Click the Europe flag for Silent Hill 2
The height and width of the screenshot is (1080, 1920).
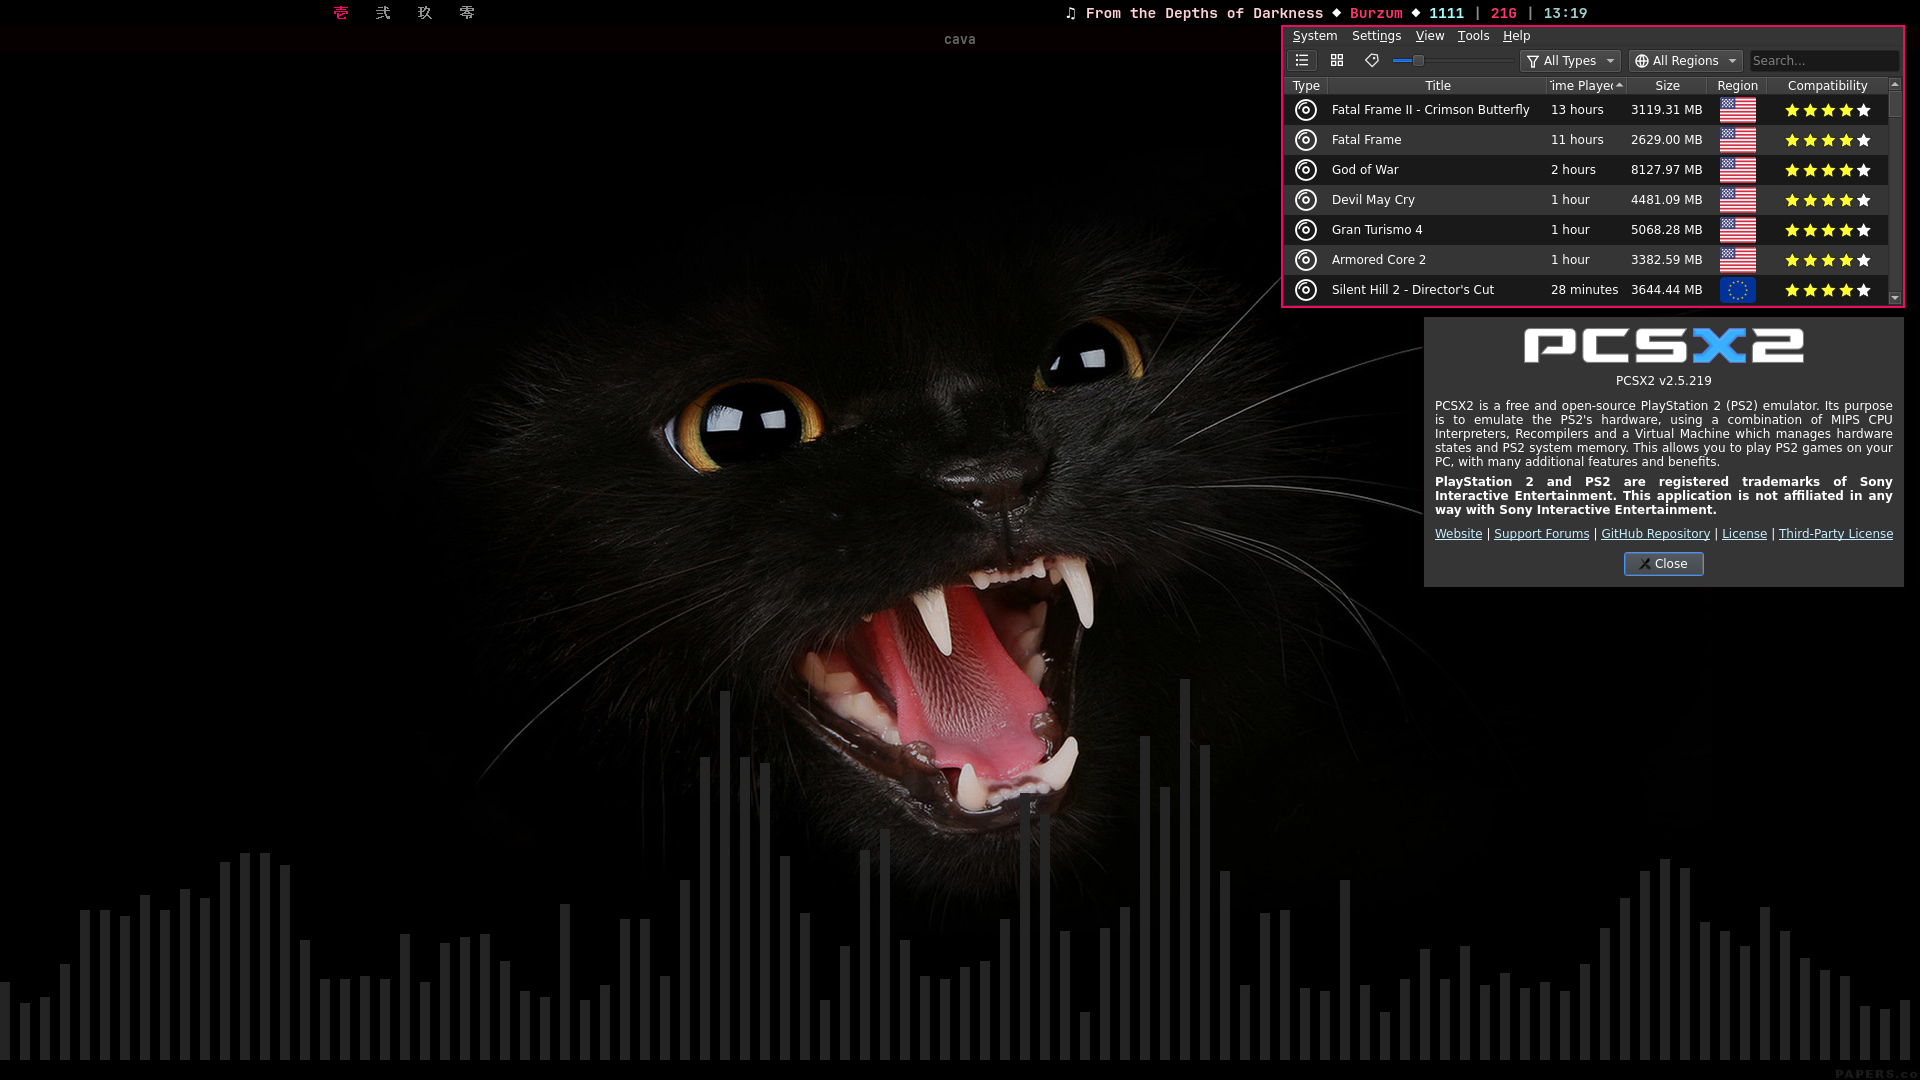pos(1737,290)
